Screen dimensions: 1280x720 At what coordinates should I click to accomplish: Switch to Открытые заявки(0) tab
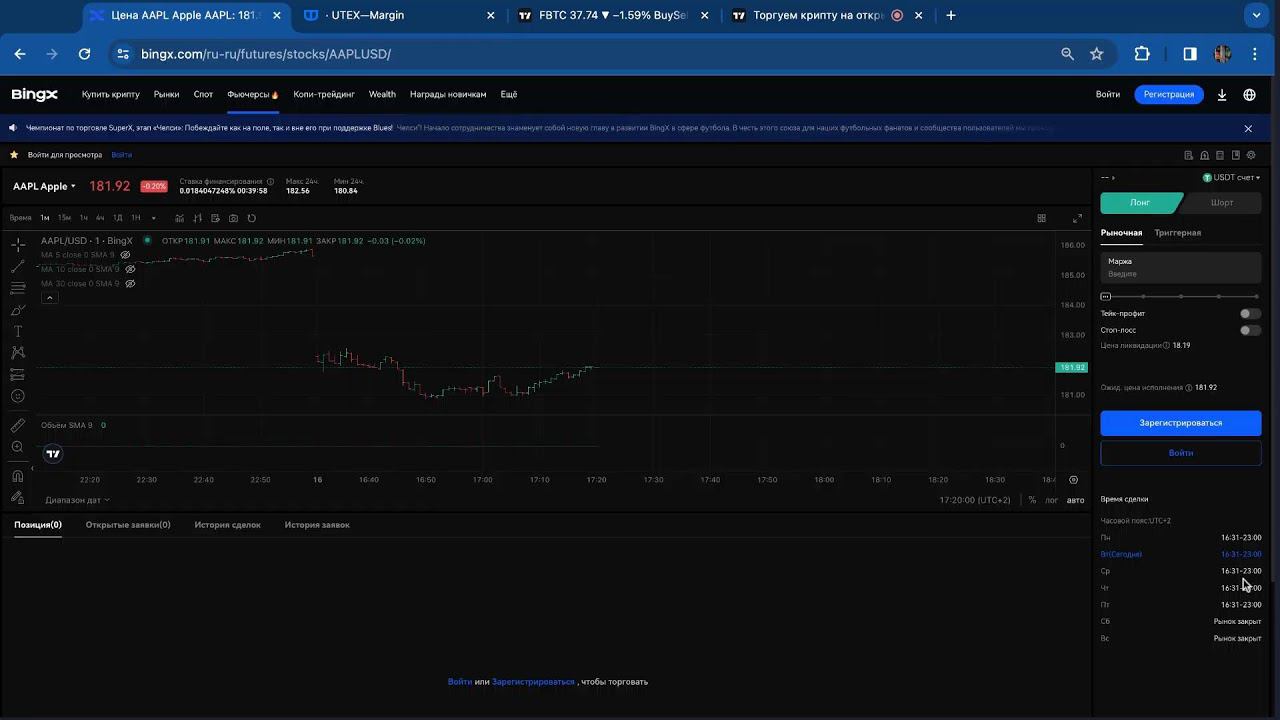click(x=128, y=525)
